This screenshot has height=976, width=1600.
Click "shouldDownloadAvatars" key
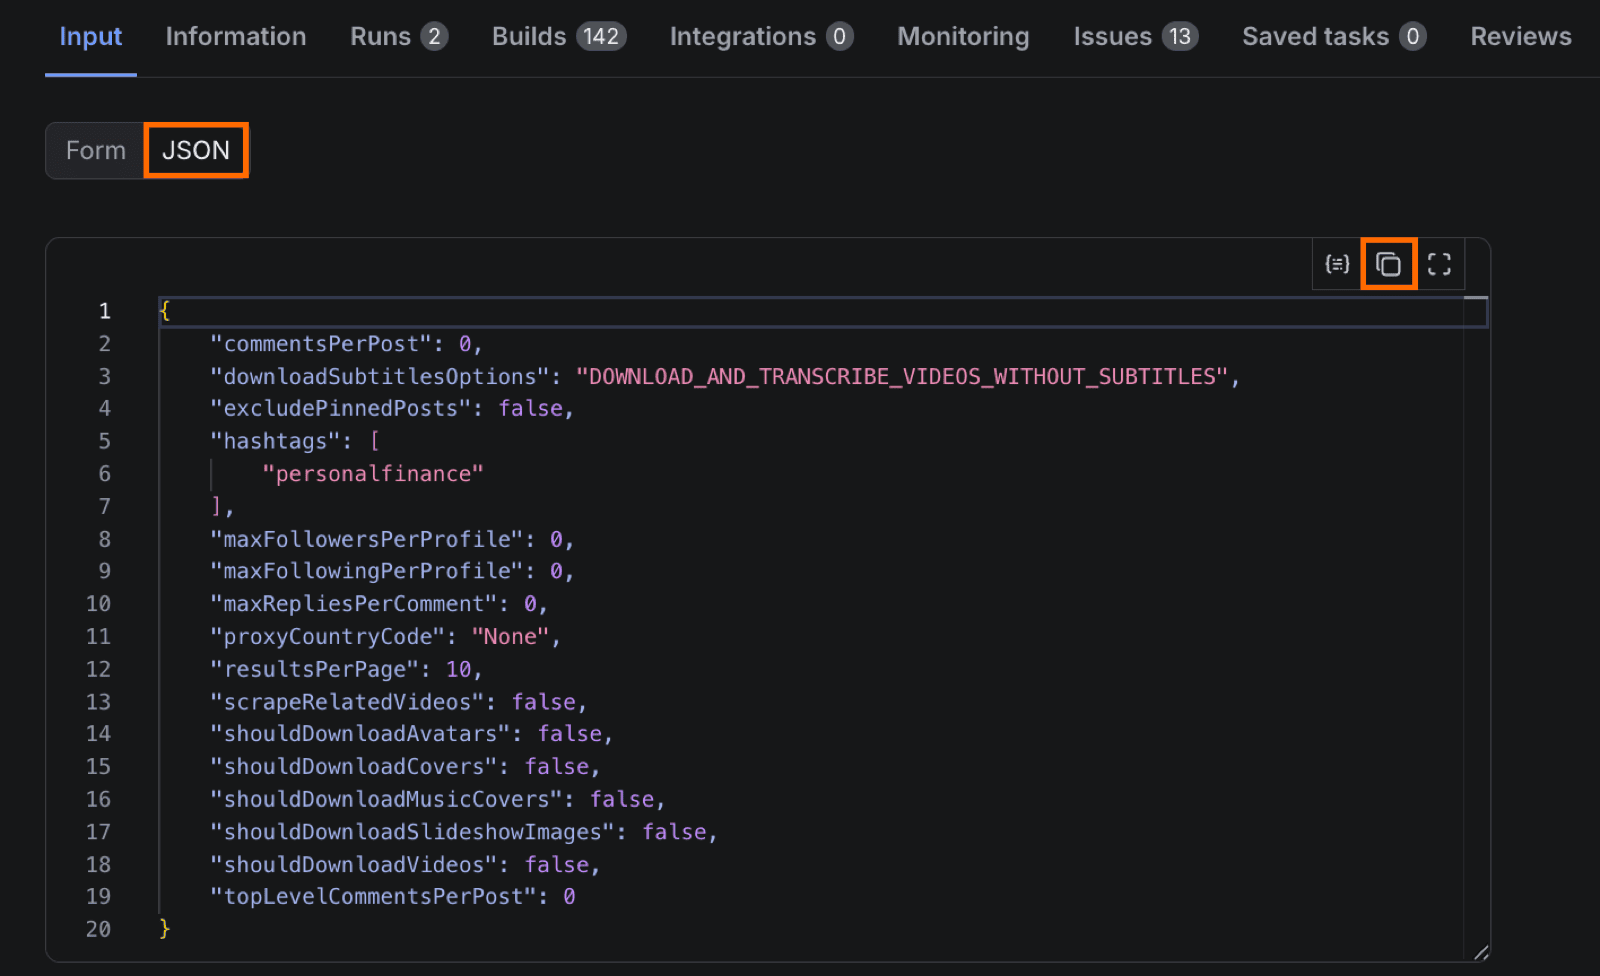tap(360, 734)
